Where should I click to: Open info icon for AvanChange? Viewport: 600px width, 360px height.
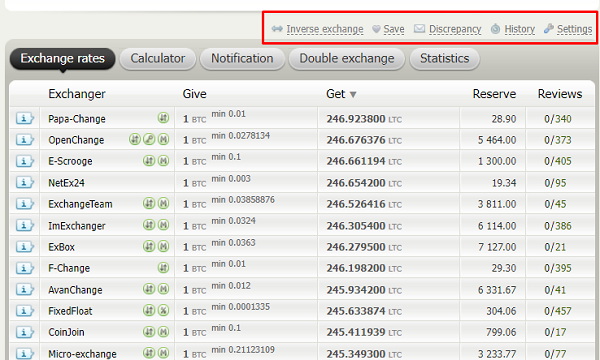tap(25, 290)
